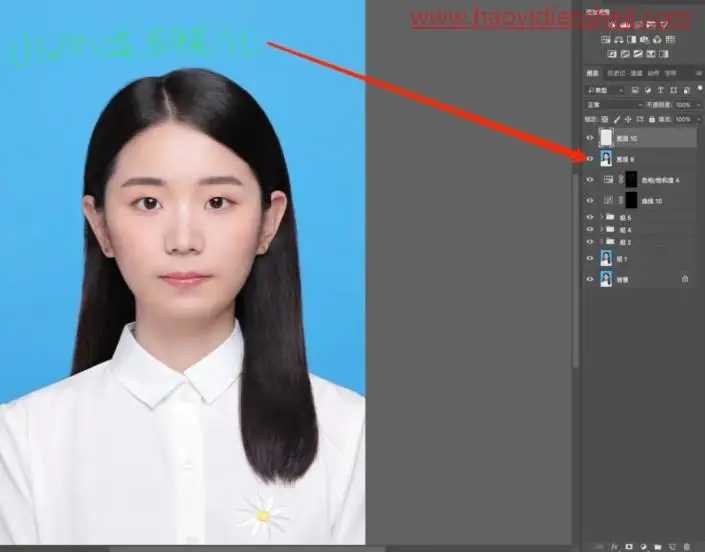Switch to the 通道 tab
This screenshot has height=552, width=705.
pyautogui.click(x=636, y=73)
